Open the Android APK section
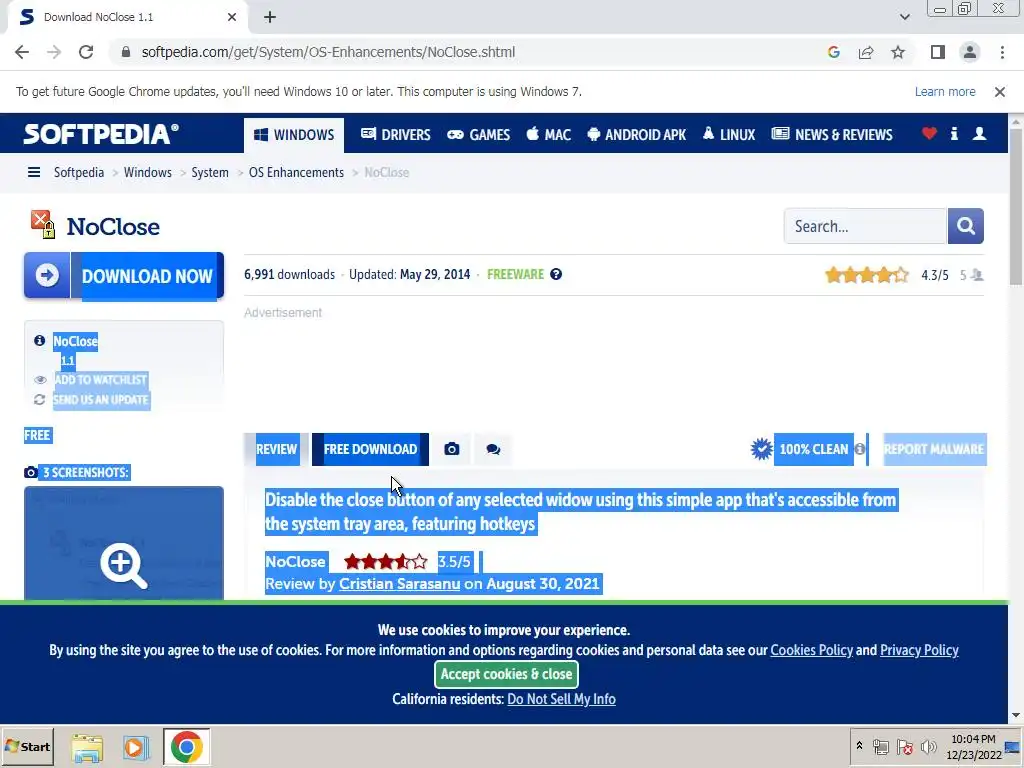The image size is (1024, 768). click(x=637, y=135)
